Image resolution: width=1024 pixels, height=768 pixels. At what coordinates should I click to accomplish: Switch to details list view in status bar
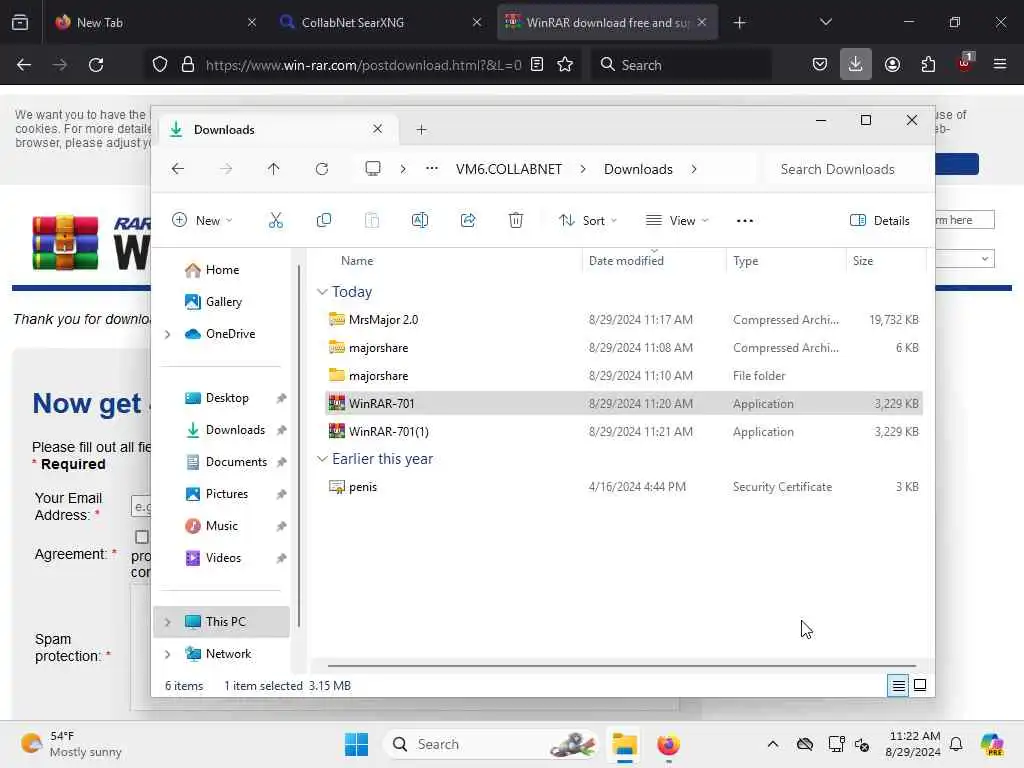tap(898, 685)
